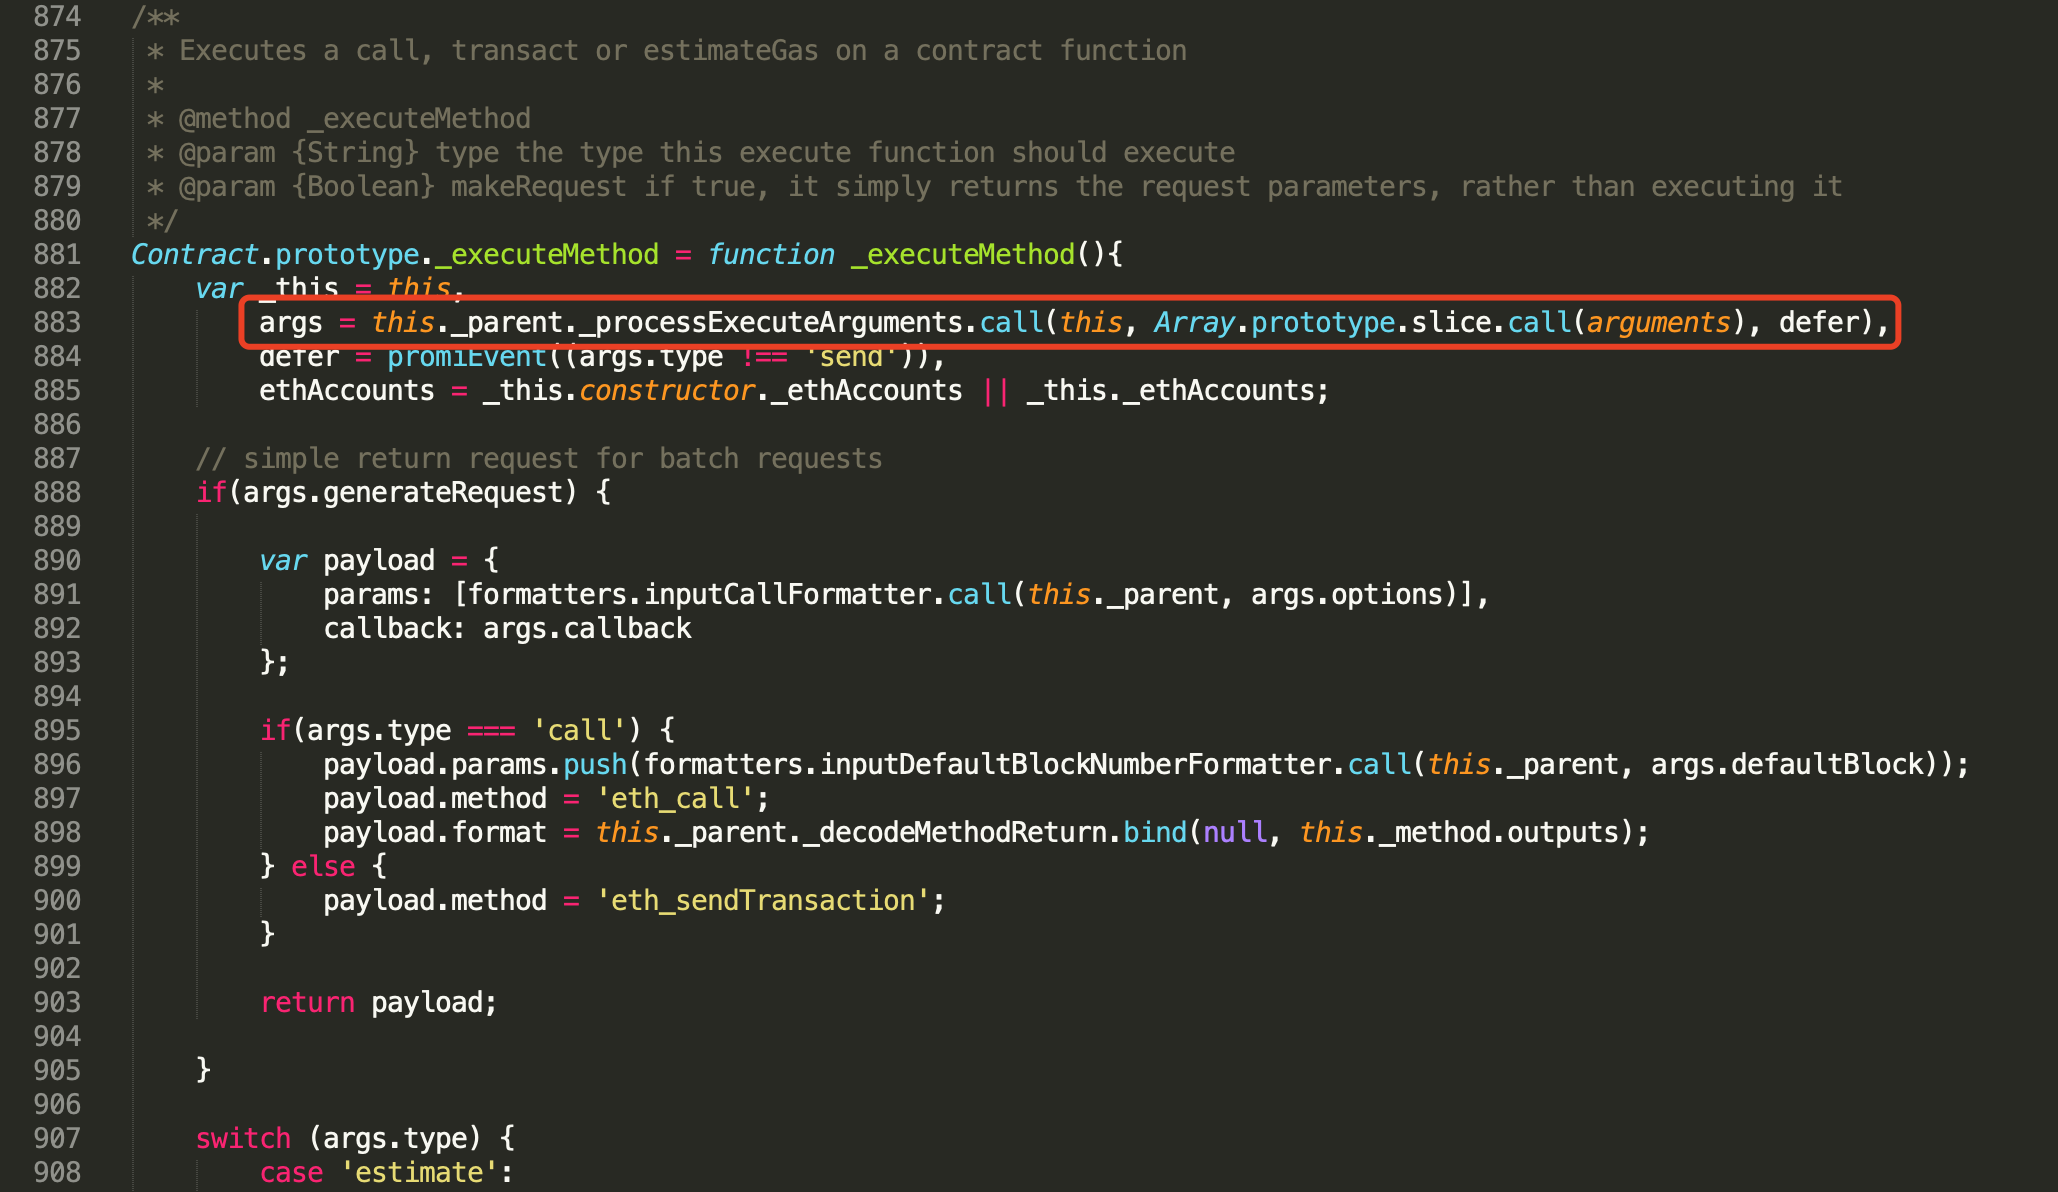The height and width of the screenshot is (1192, 2058).
Task: Click the 'return' keyword before payload
Action: pyautogui.click(x=307, y=1002)
